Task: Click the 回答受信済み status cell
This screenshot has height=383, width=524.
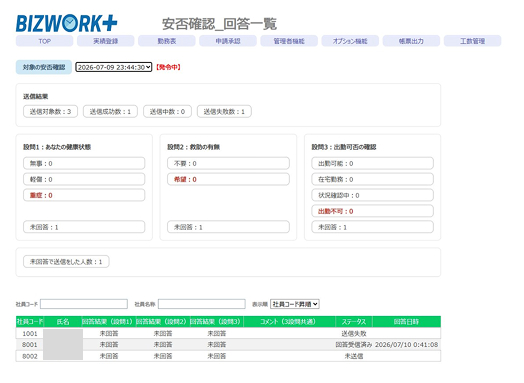Action: (x=354, y=345)
